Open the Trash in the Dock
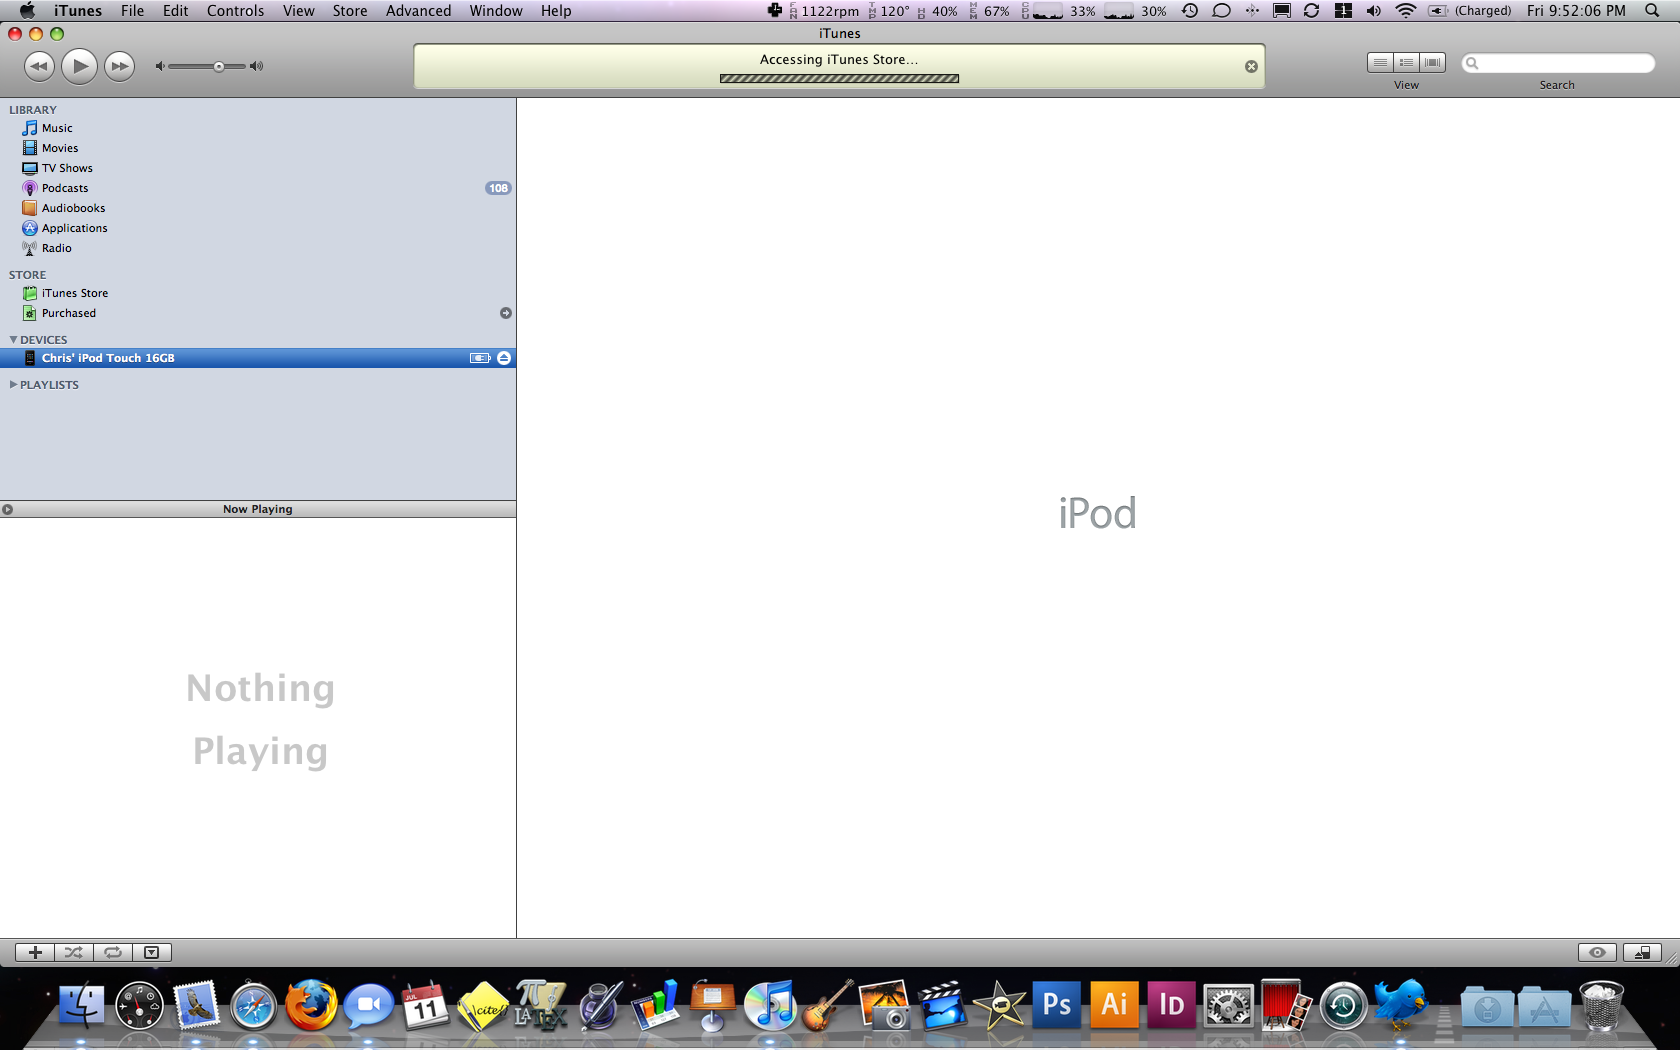 (x=1601, y=1005)
